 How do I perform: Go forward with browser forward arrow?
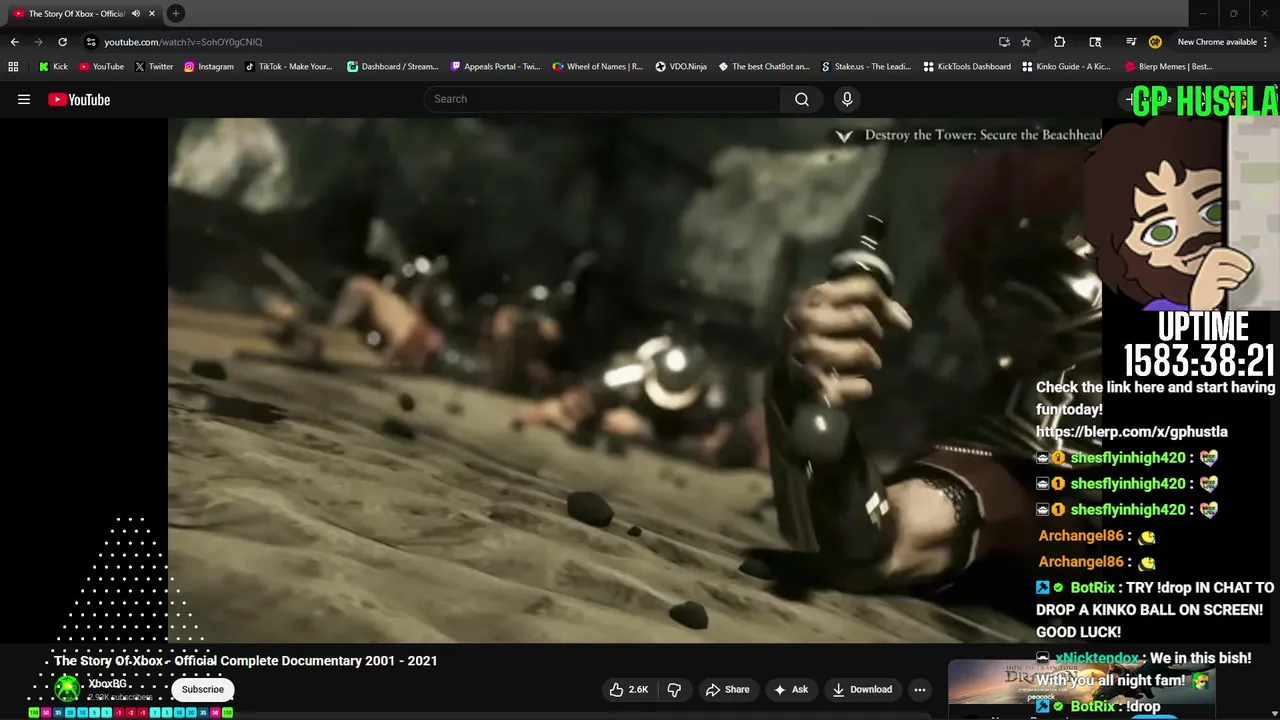(x=38, y=42)
